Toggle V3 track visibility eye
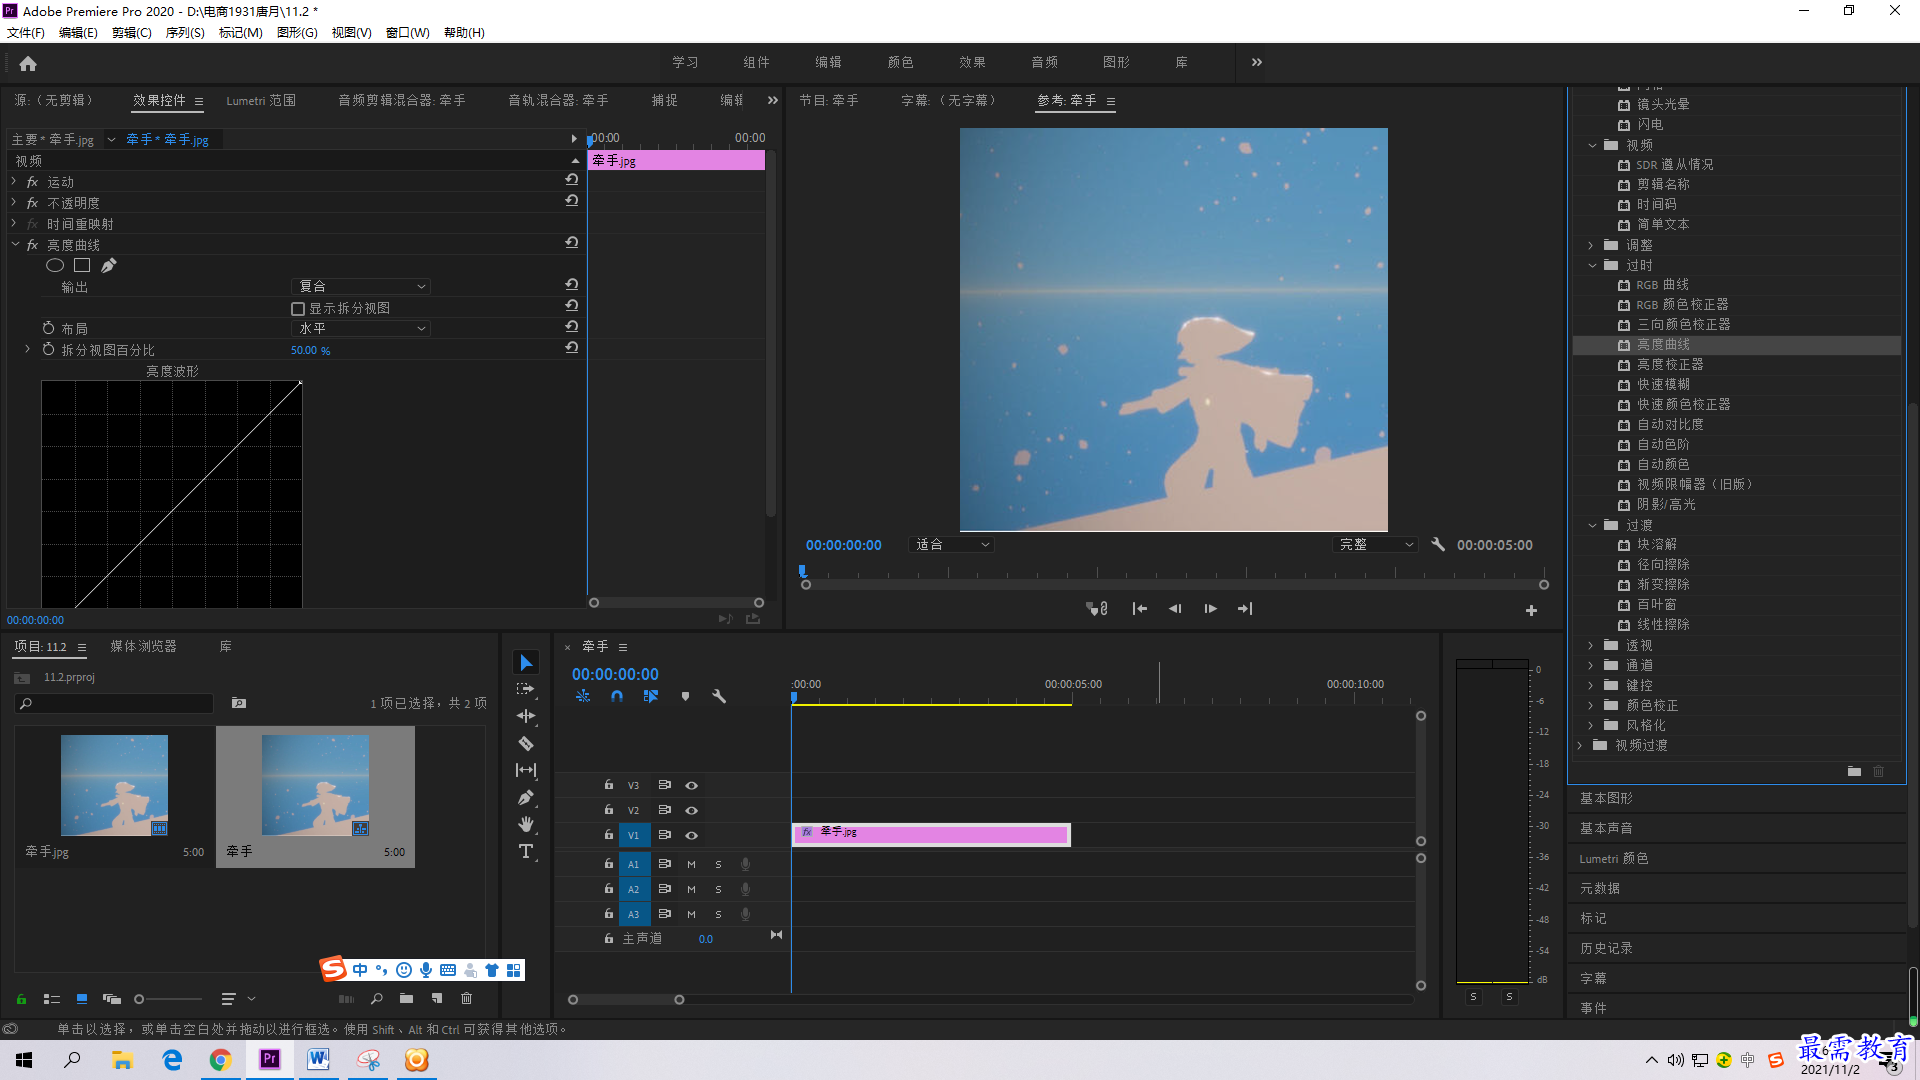The width and height of the screenshot is (1920, 1080). point(691,785)
